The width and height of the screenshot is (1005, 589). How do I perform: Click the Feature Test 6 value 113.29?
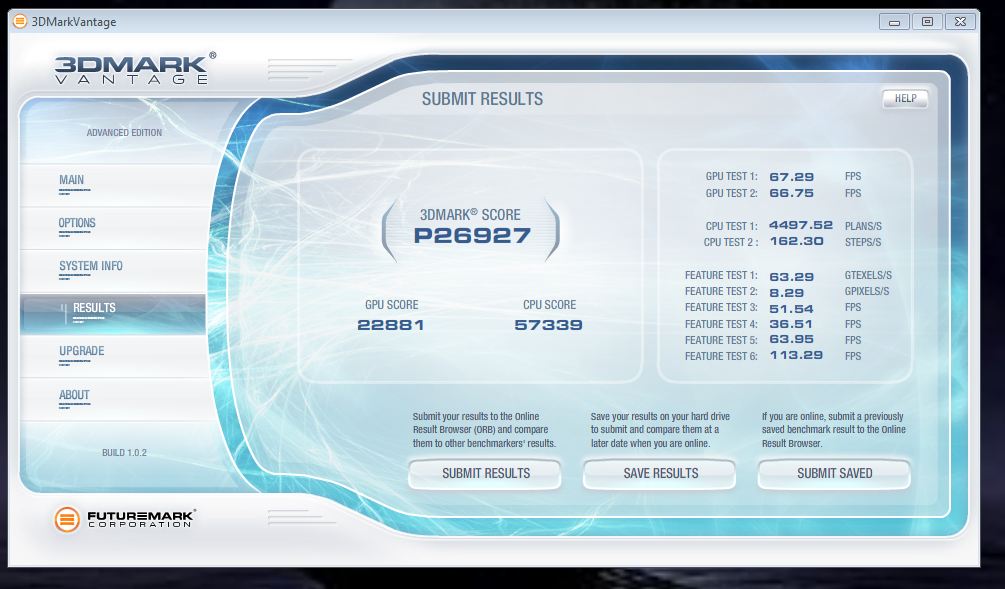tap(796, 354)
